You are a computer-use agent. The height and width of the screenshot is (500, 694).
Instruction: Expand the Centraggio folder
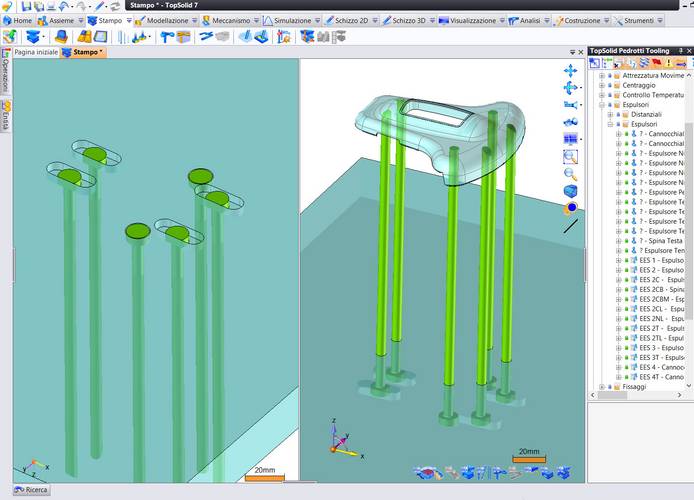pyautogui.click(x=602, y=85)
